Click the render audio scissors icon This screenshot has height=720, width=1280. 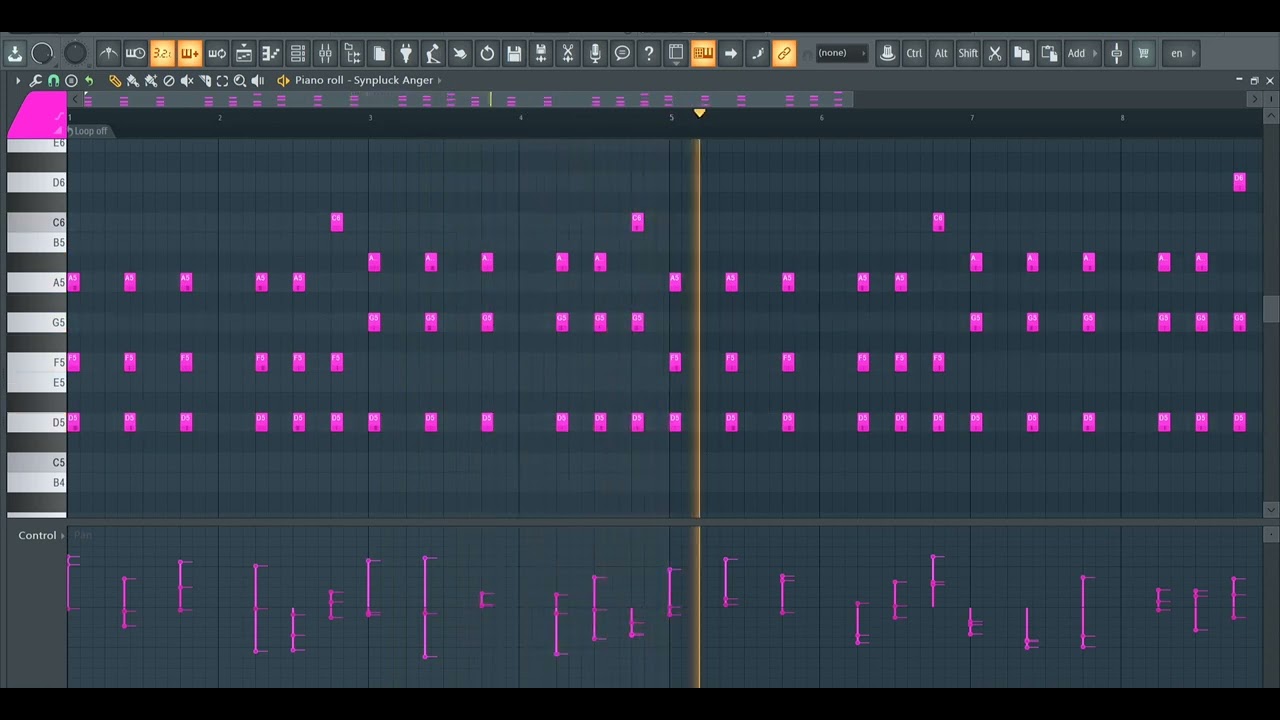[x=568, y=53]
